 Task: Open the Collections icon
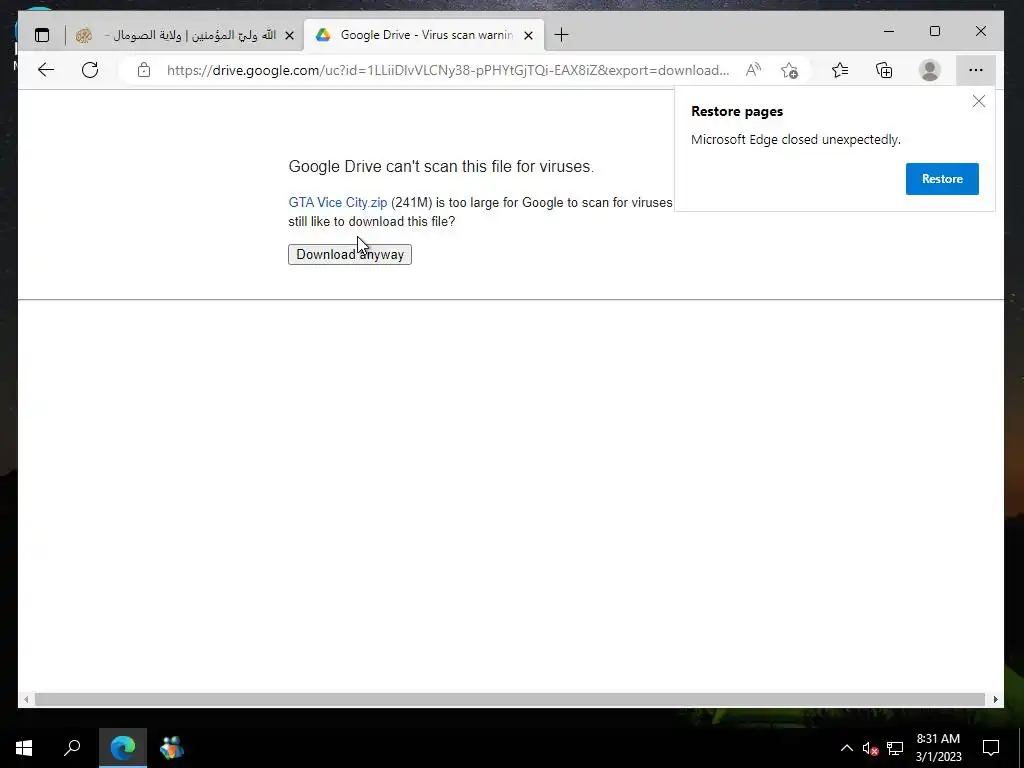click(884, 70)
